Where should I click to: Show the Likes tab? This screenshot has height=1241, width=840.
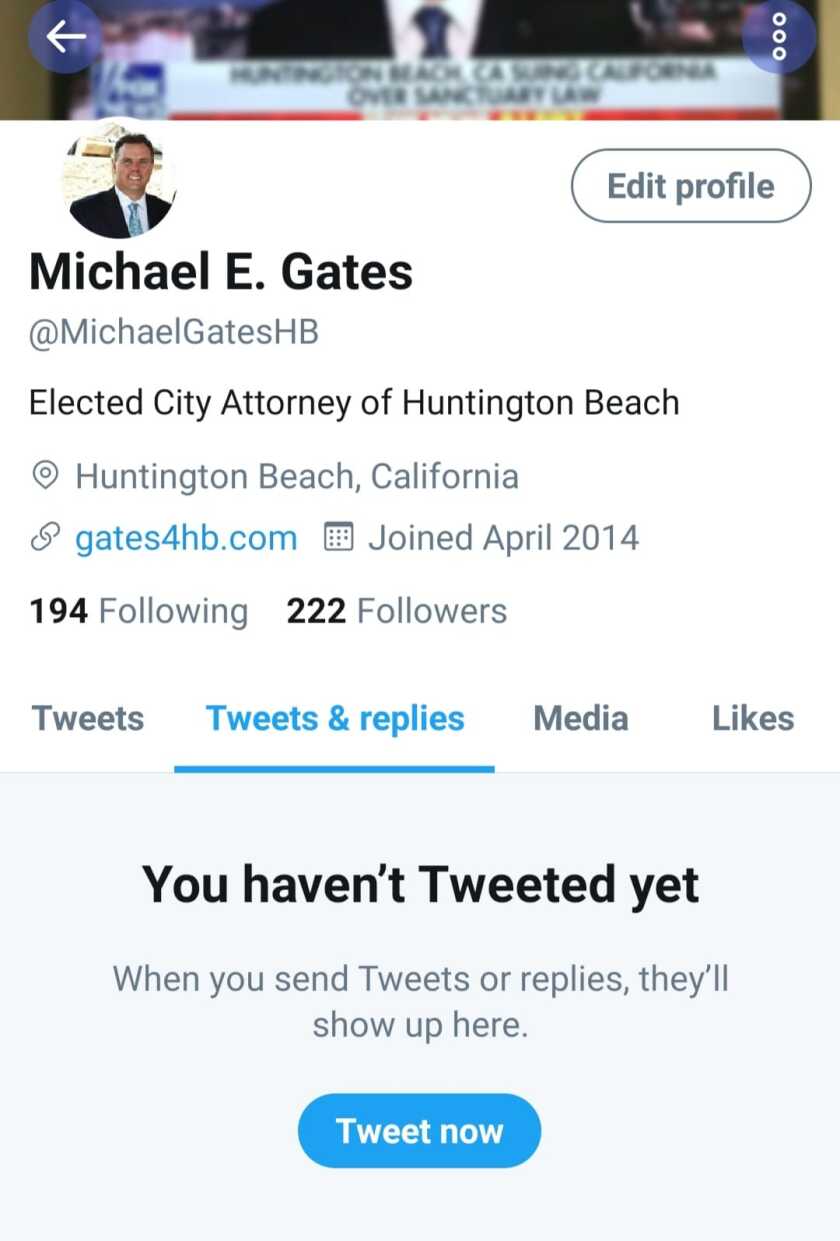[x=753, y=719]
